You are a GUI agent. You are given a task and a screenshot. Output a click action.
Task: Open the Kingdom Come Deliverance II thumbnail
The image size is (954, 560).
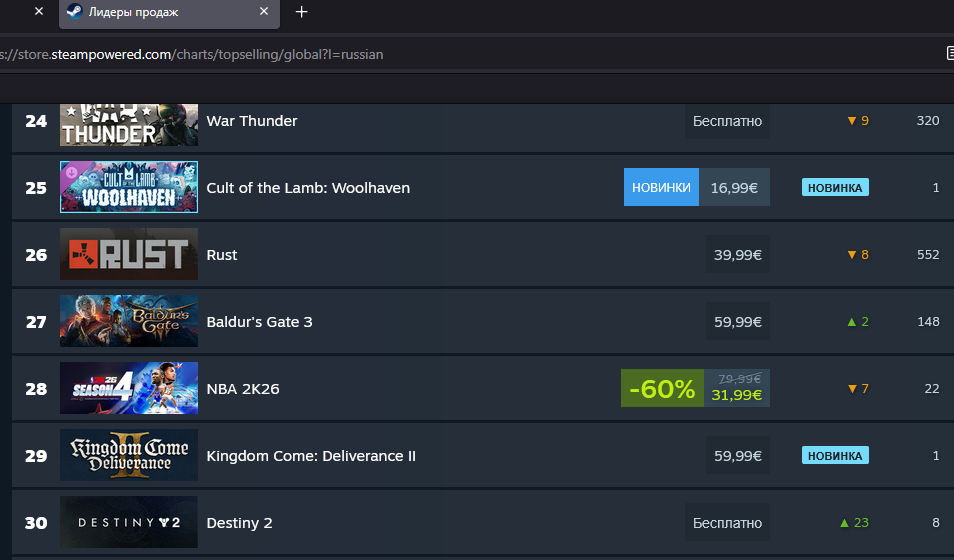point(128,455)
